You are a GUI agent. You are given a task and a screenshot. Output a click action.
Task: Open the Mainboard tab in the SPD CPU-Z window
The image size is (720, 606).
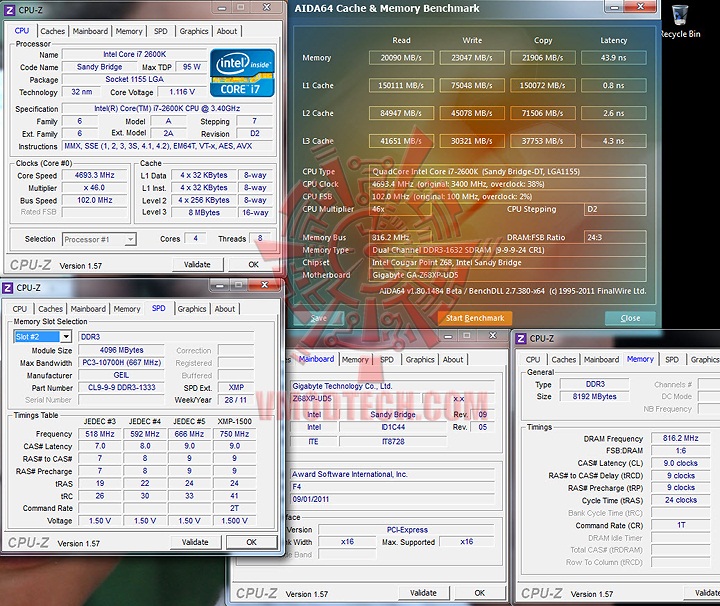coord(88,309)
